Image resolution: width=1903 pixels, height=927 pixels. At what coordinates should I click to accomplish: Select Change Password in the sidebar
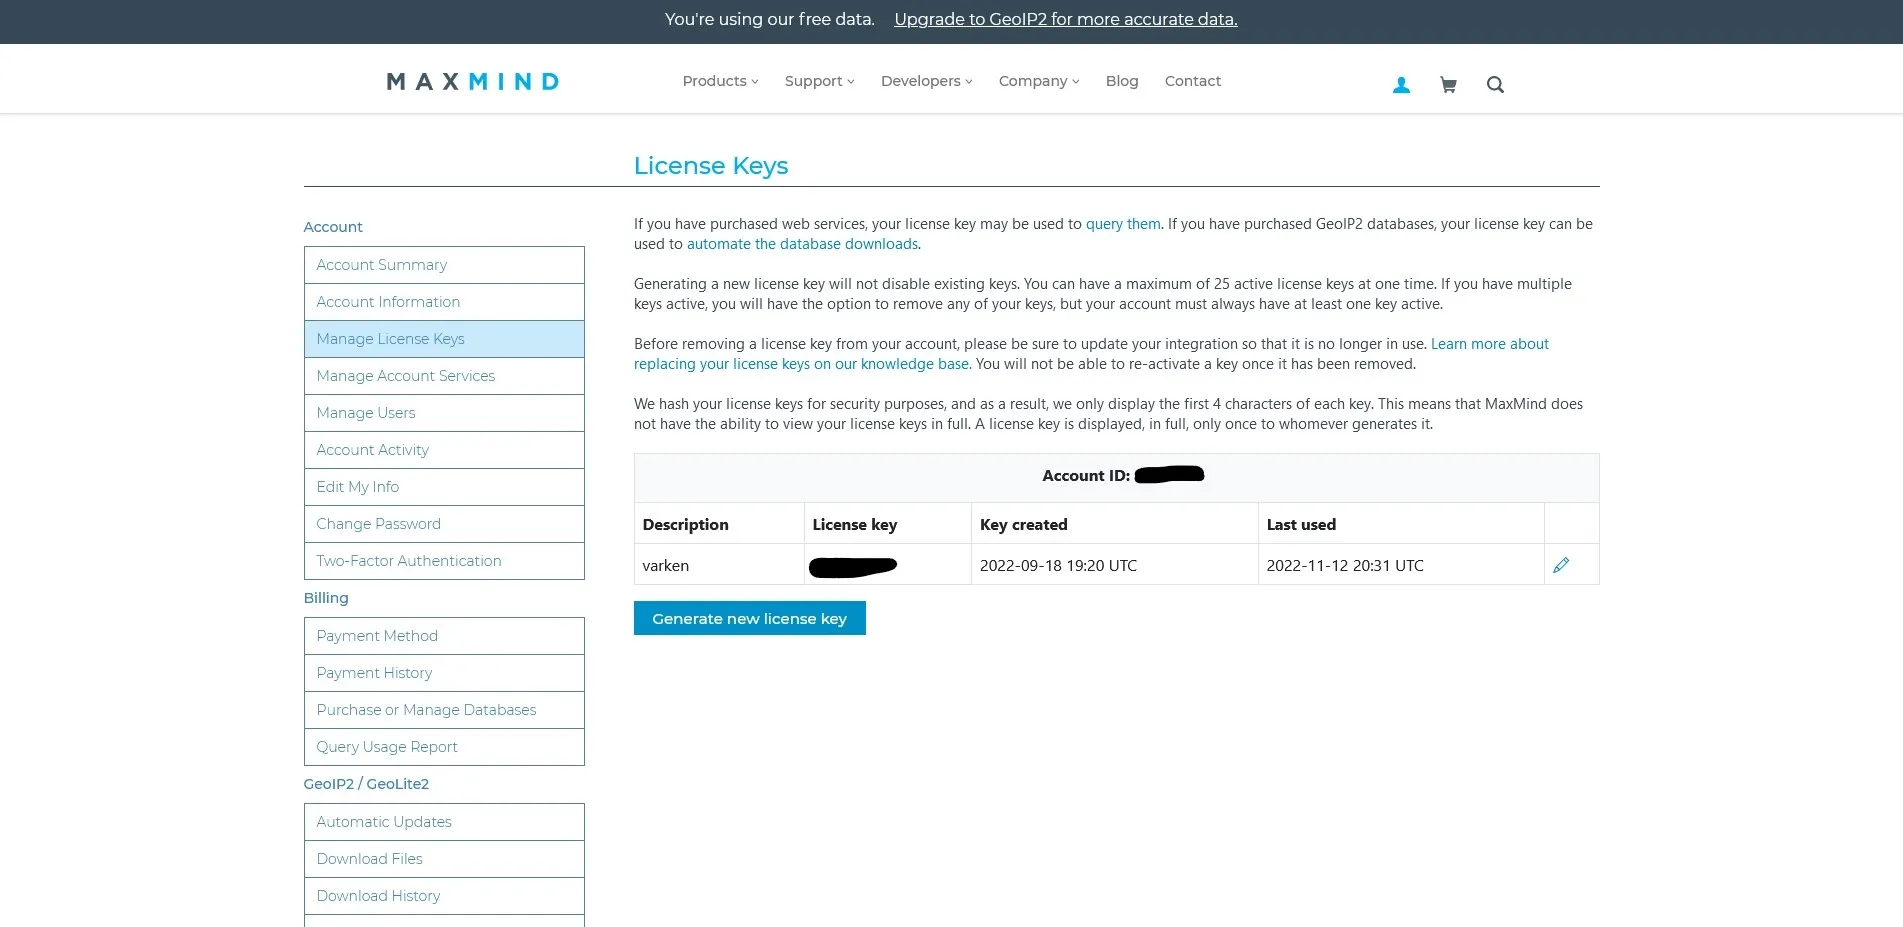click(x=378, y=523)
